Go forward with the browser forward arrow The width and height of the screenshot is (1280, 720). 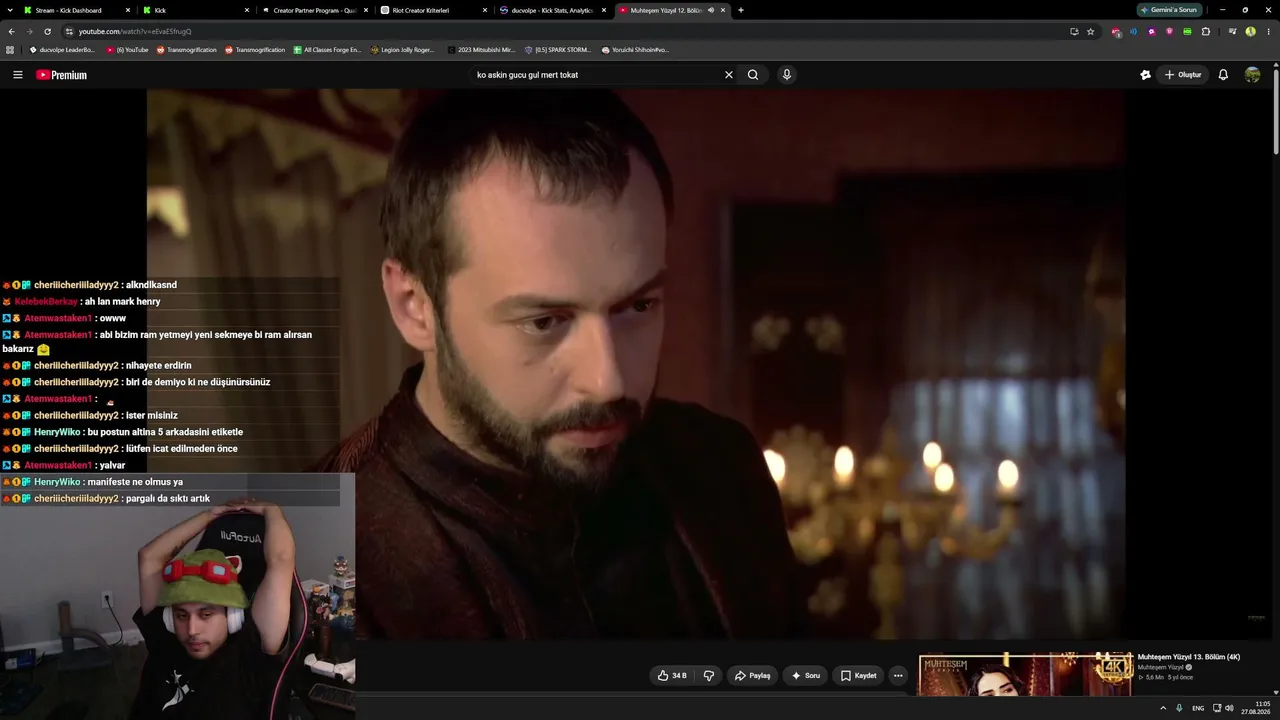point(29,31)
